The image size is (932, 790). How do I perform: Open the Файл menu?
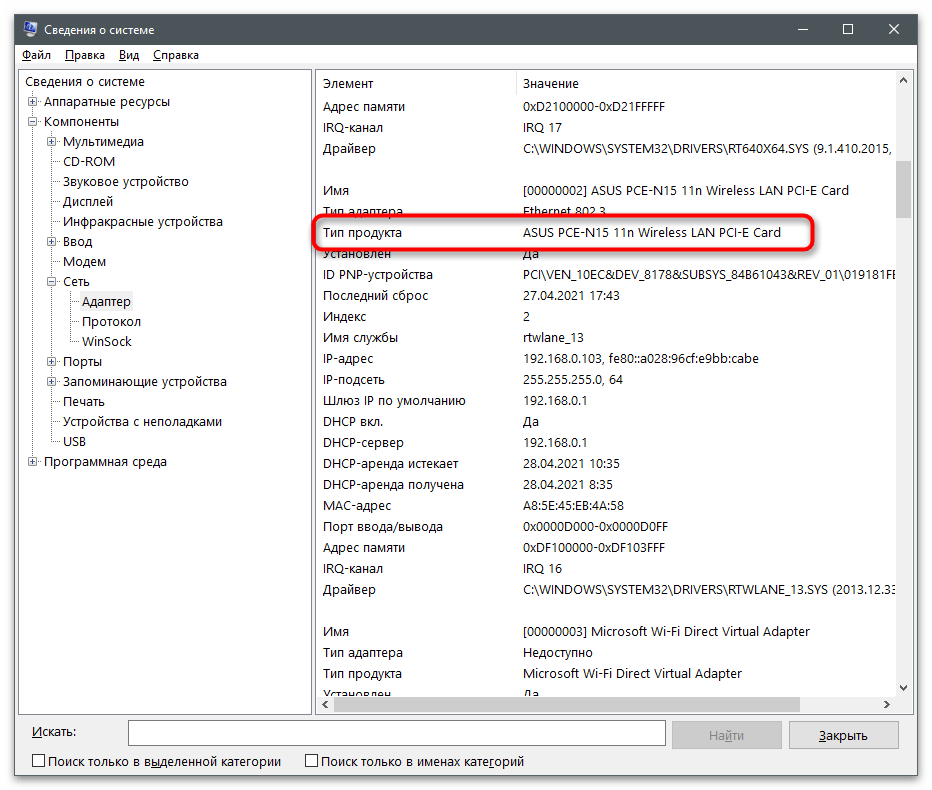point(36,55)
